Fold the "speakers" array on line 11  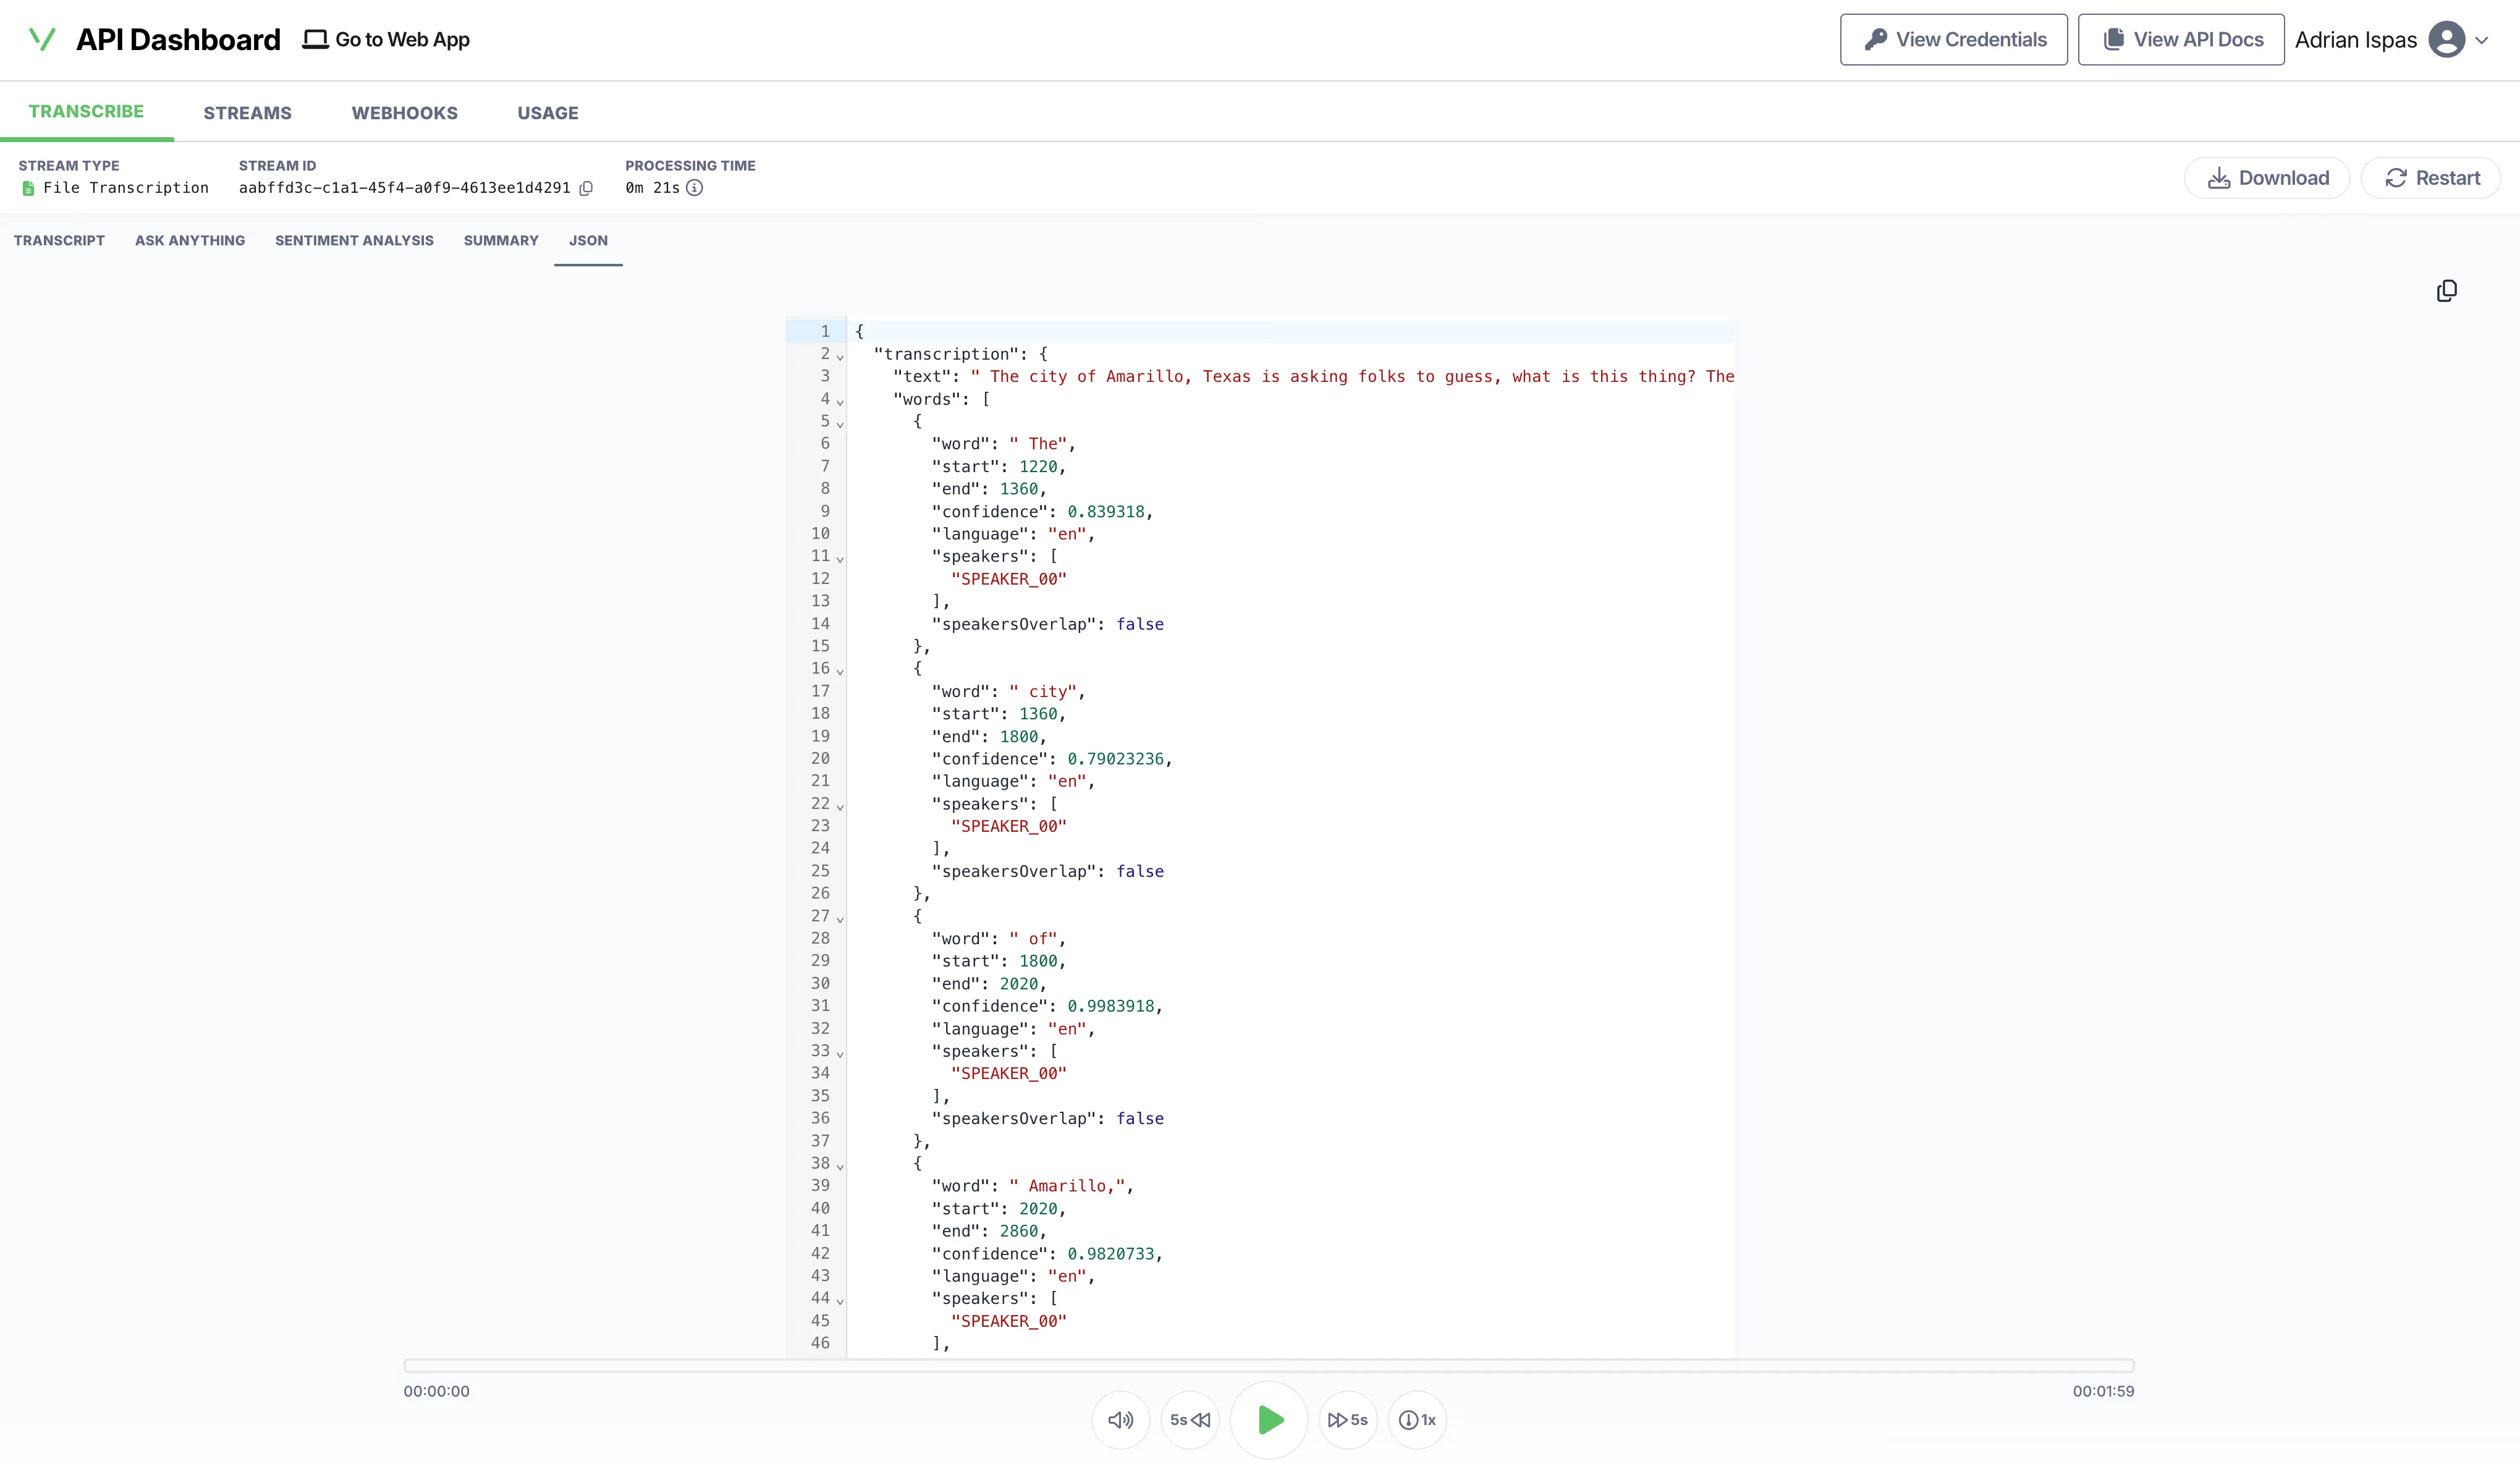tap(840, 559)
